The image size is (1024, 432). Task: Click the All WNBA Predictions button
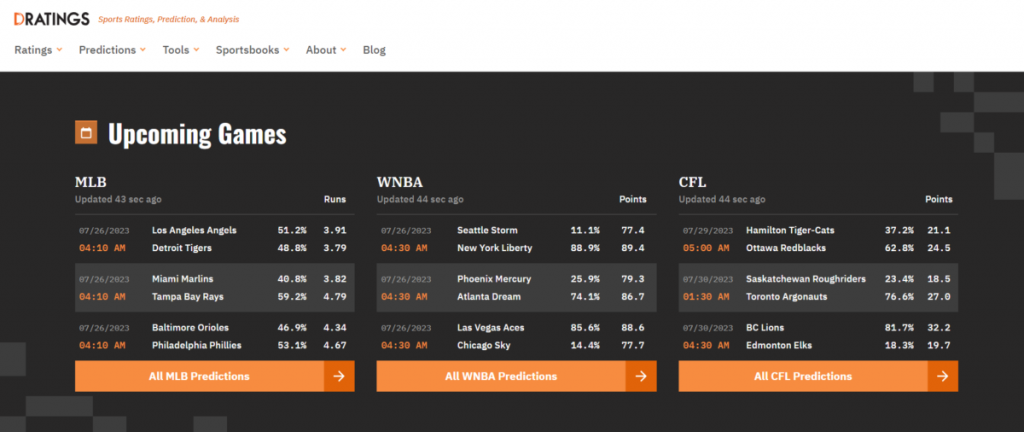point(517,377)
